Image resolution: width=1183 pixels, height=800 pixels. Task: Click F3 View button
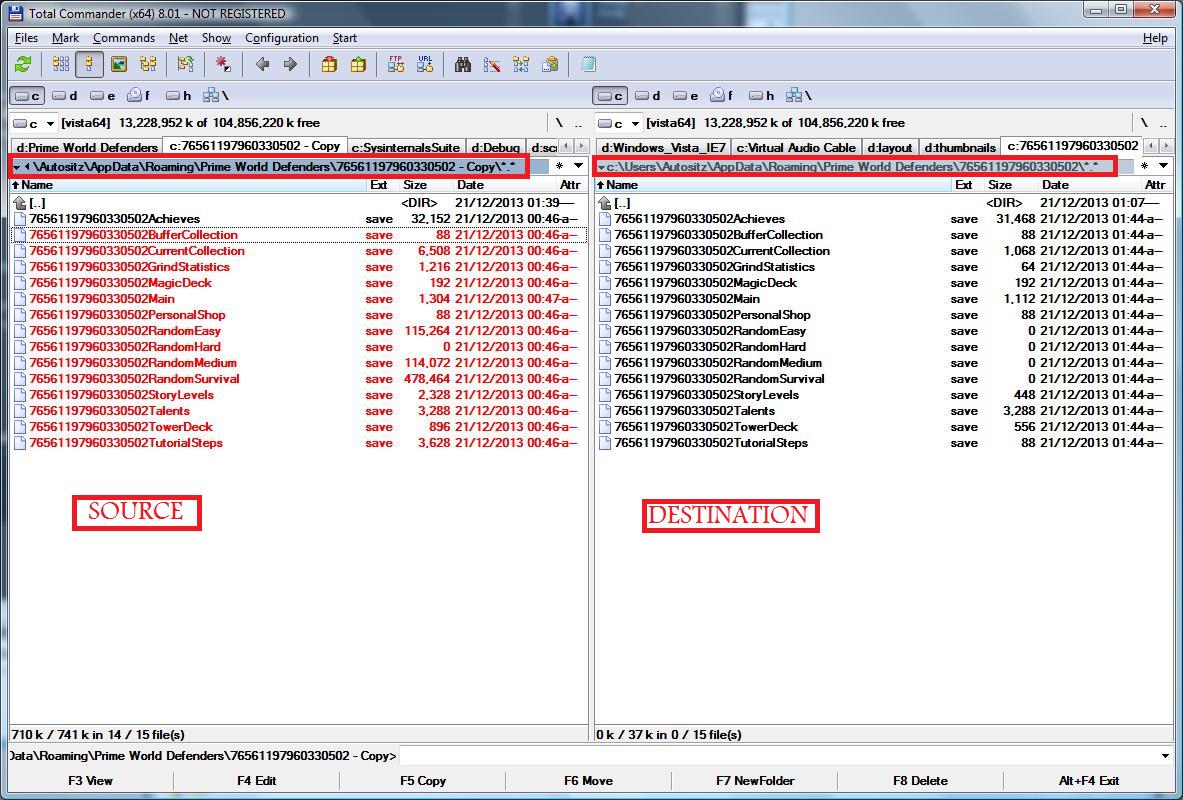click(90, 781)
